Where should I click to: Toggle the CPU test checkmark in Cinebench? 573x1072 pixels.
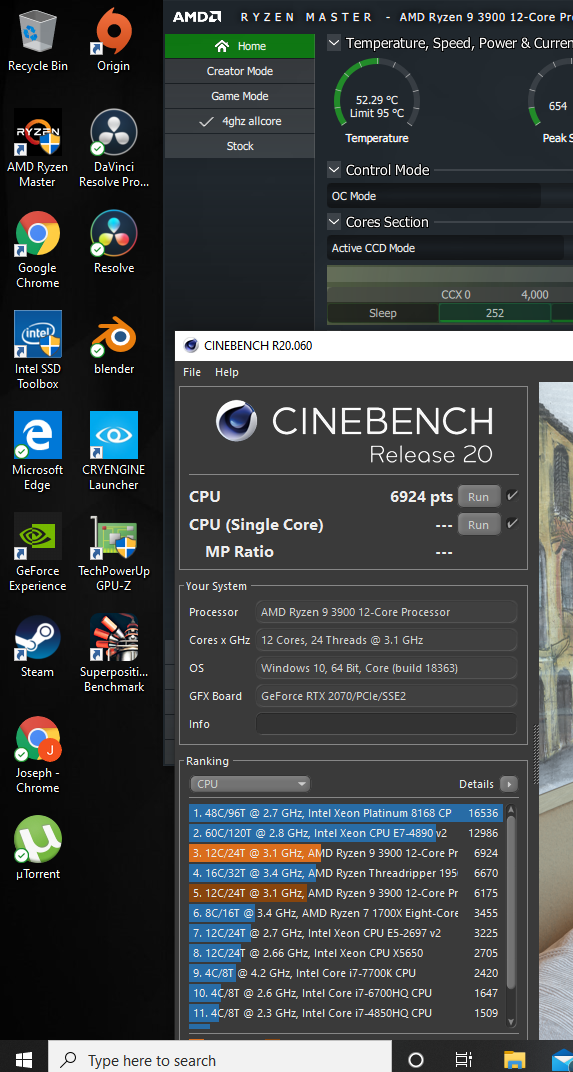(x=511, y=496)
